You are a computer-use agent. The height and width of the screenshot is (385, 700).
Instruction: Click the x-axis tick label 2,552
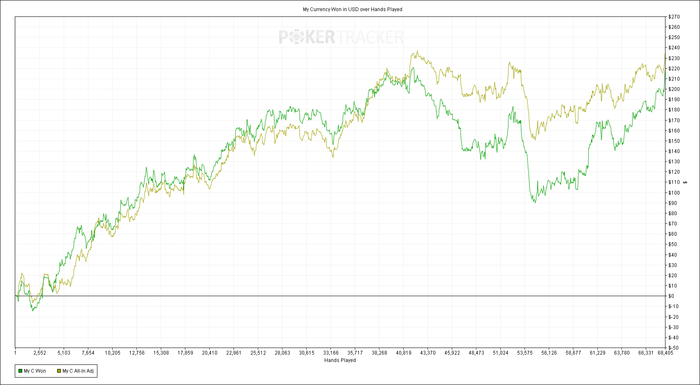pyautogui.click(x=40, y=353)
